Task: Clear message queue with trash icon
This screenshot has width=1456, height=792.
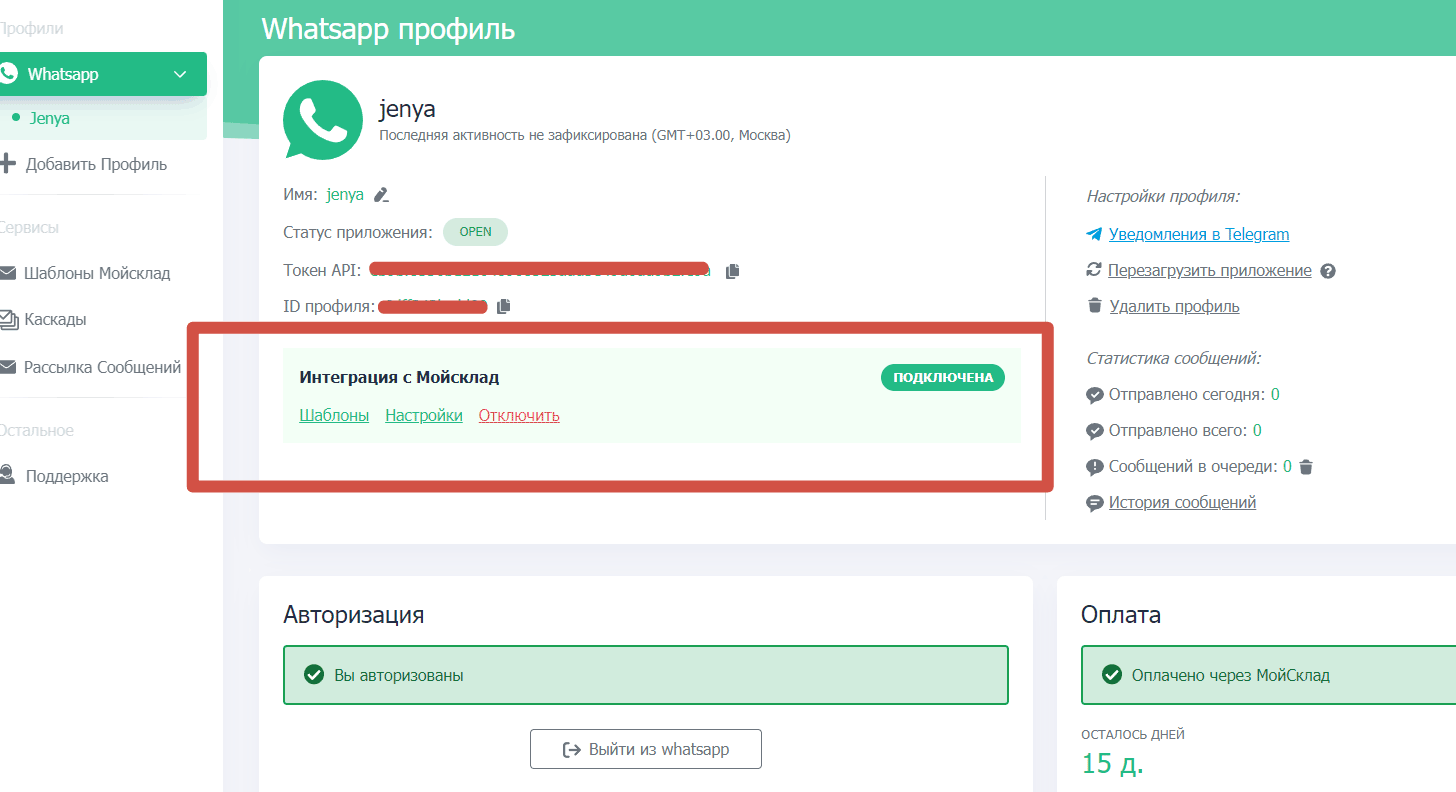Action: point(1306,466)
